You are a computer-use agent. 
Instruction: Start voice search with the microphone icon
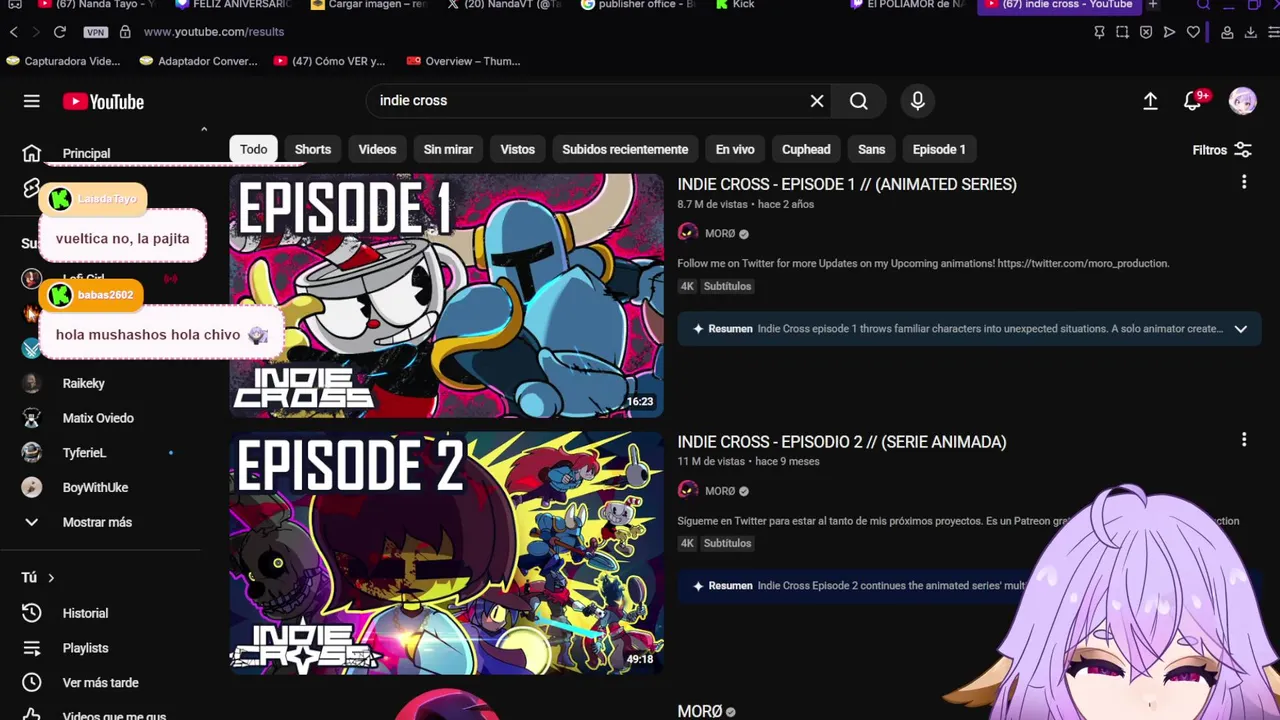[918, 101]
